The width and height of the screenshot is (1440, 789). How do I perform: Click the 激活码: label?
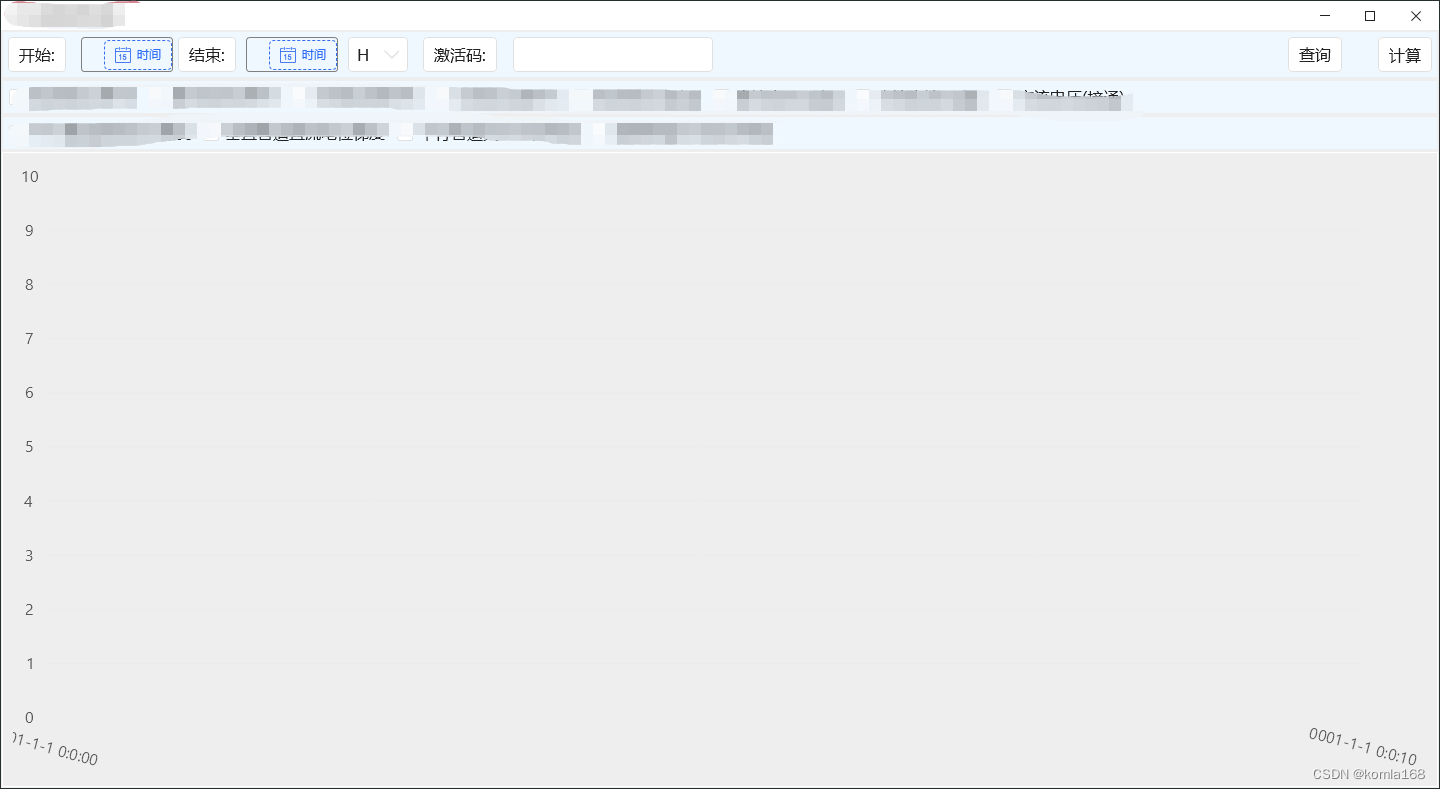click(x=460, y=55)
